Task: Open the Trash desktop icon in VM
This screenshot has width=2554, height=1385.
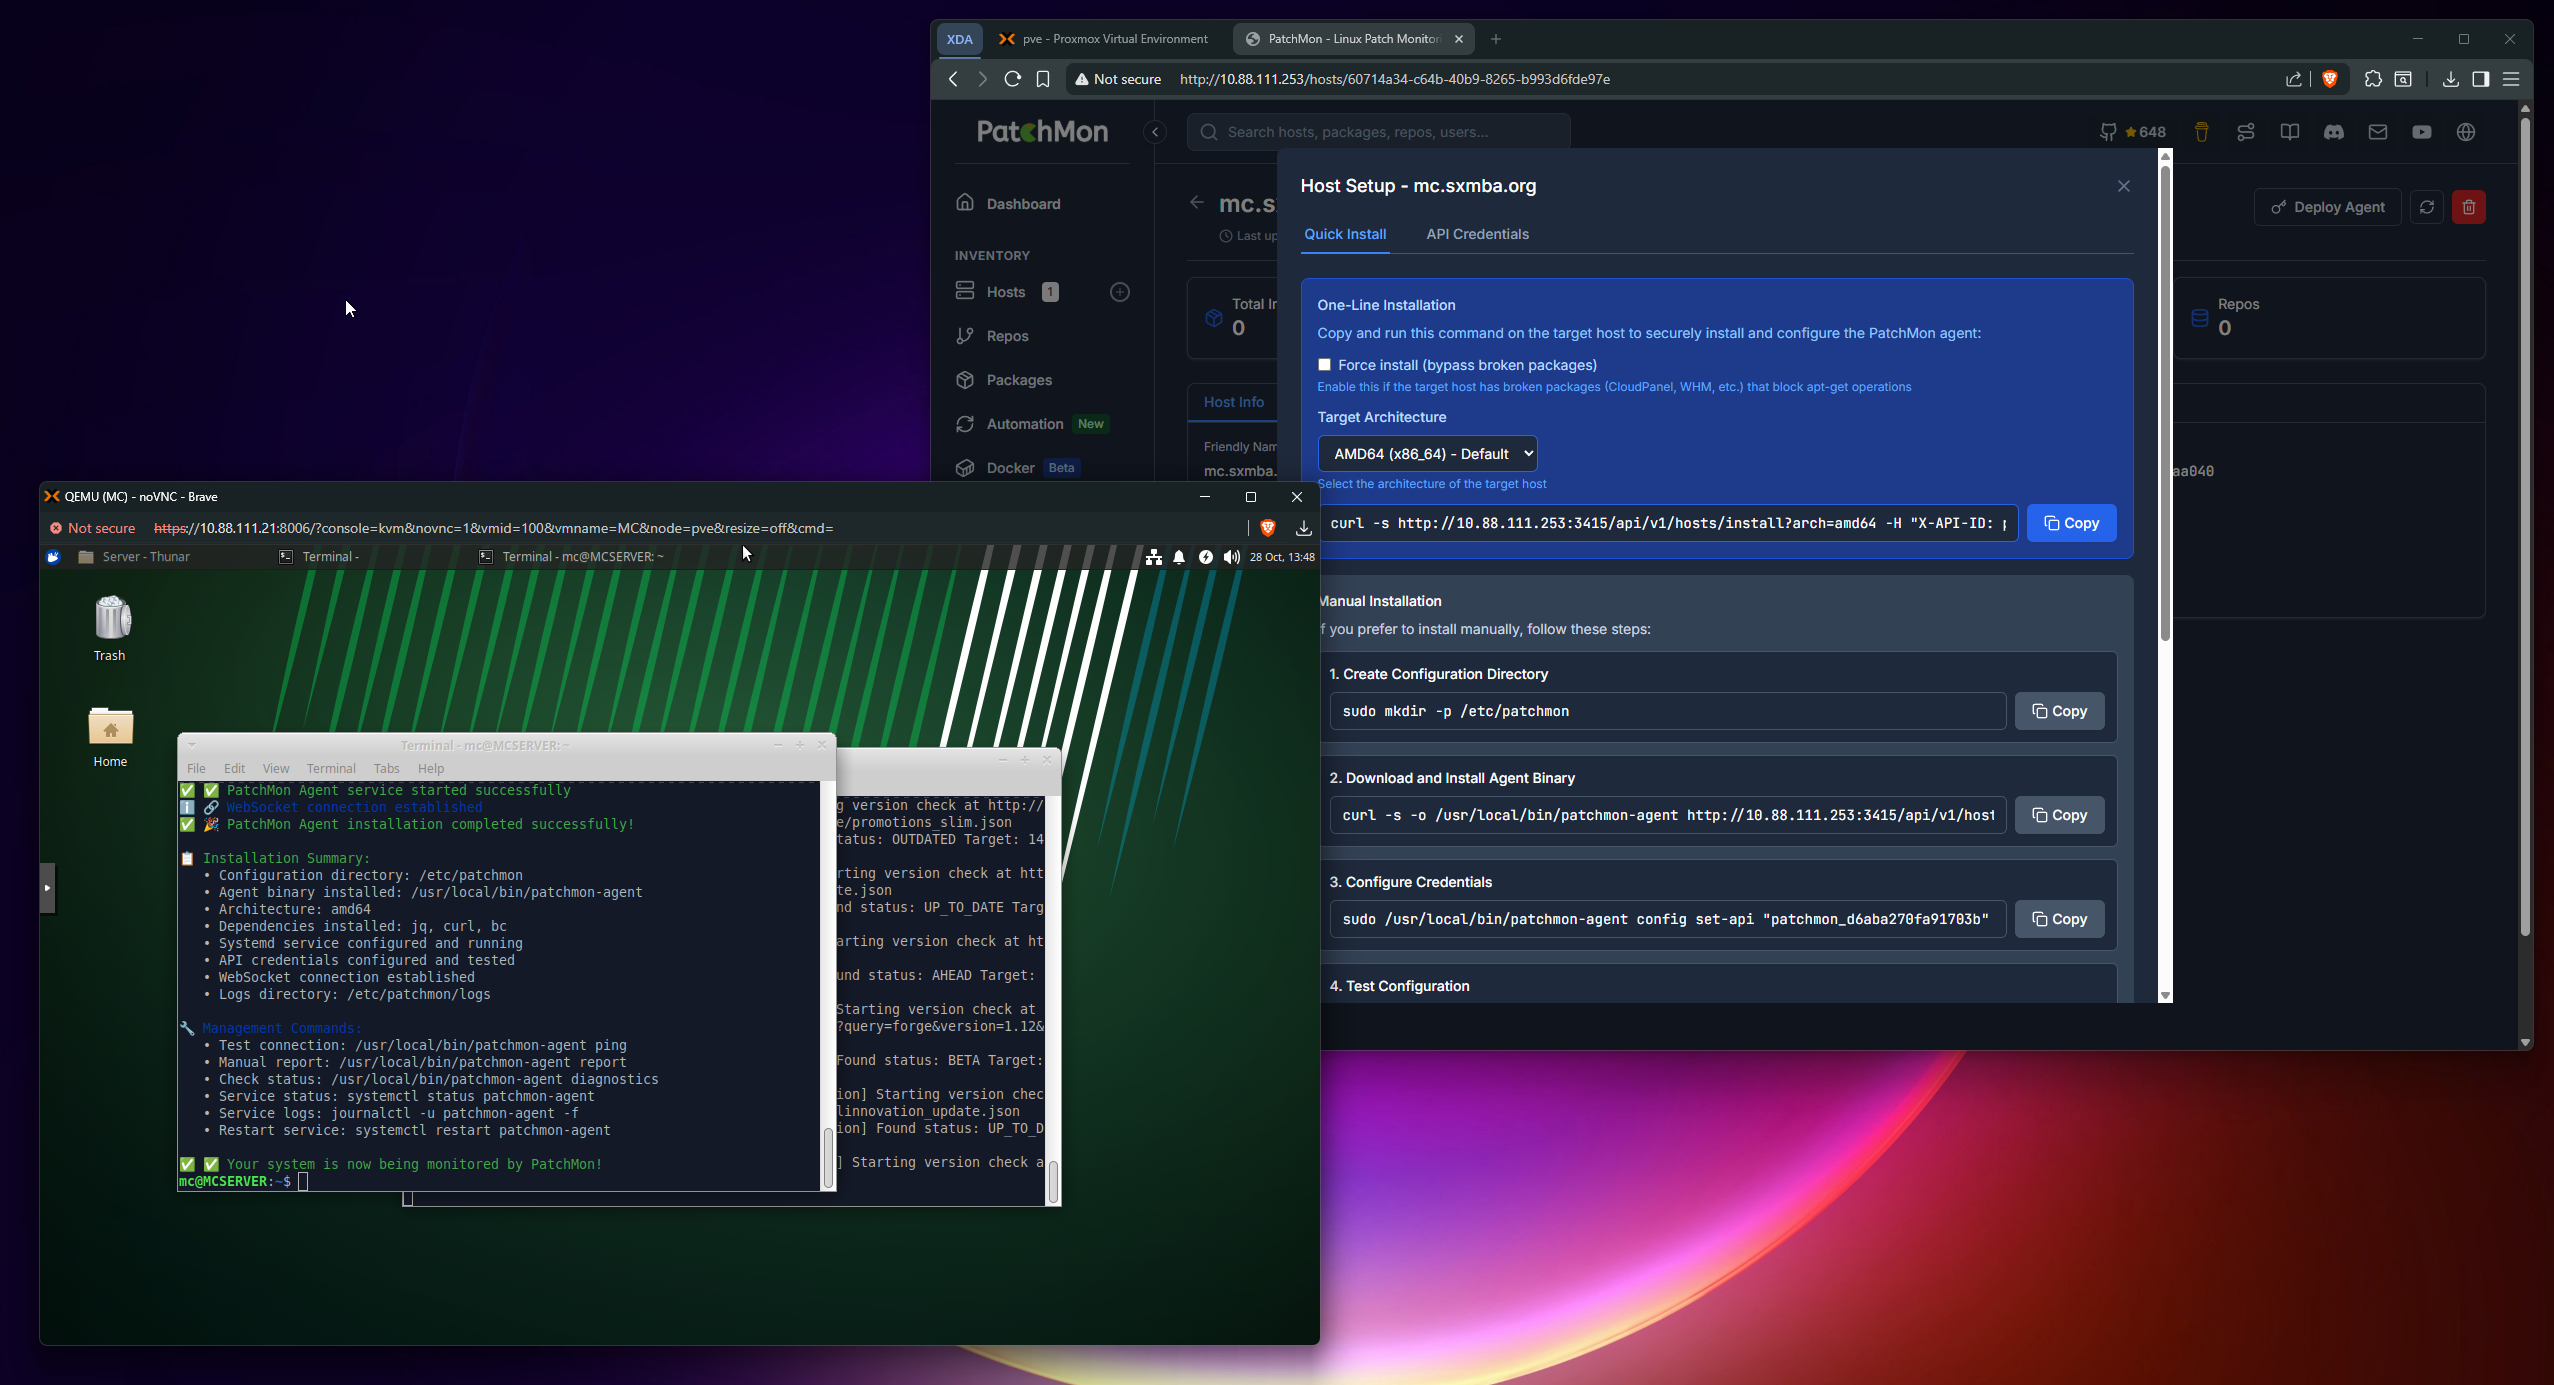Action: (x=110, y=628)
